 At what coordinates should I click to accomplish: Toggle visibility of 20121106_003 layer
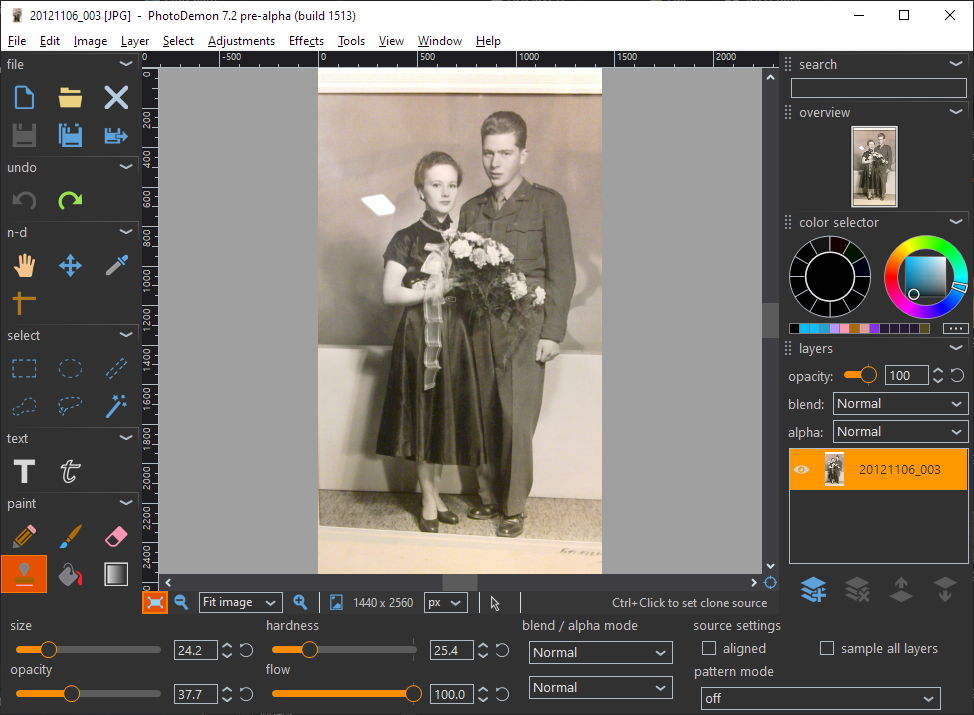click(x=801, y=470)
